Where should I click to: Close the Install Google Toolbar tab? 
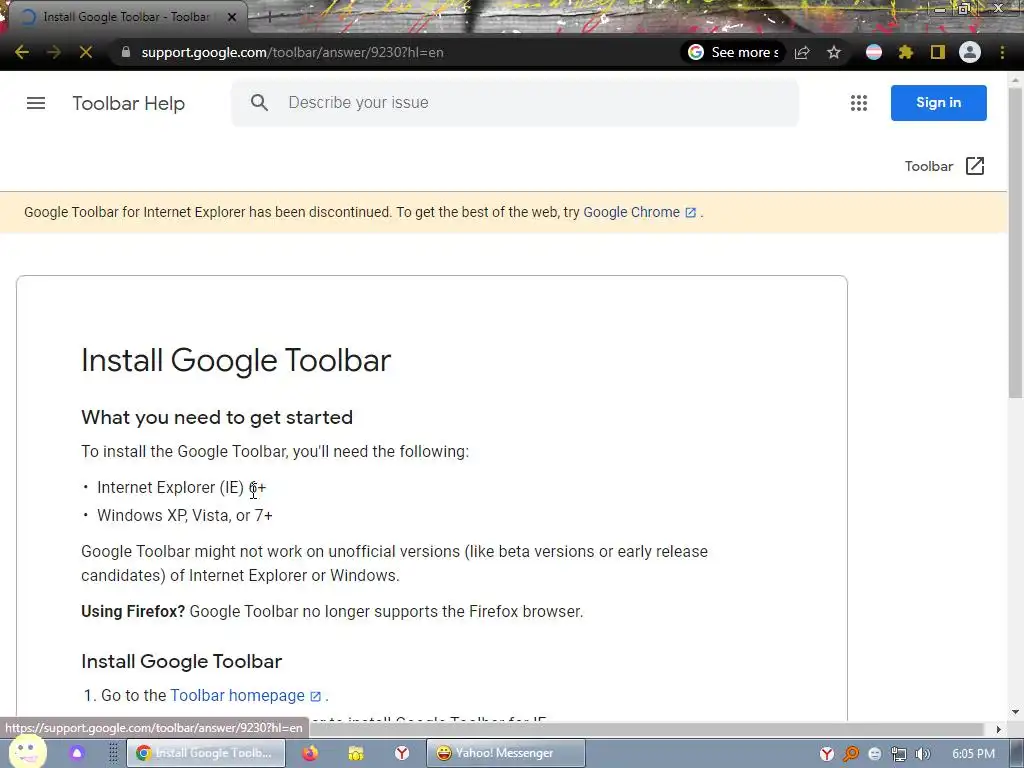[232, 17]
